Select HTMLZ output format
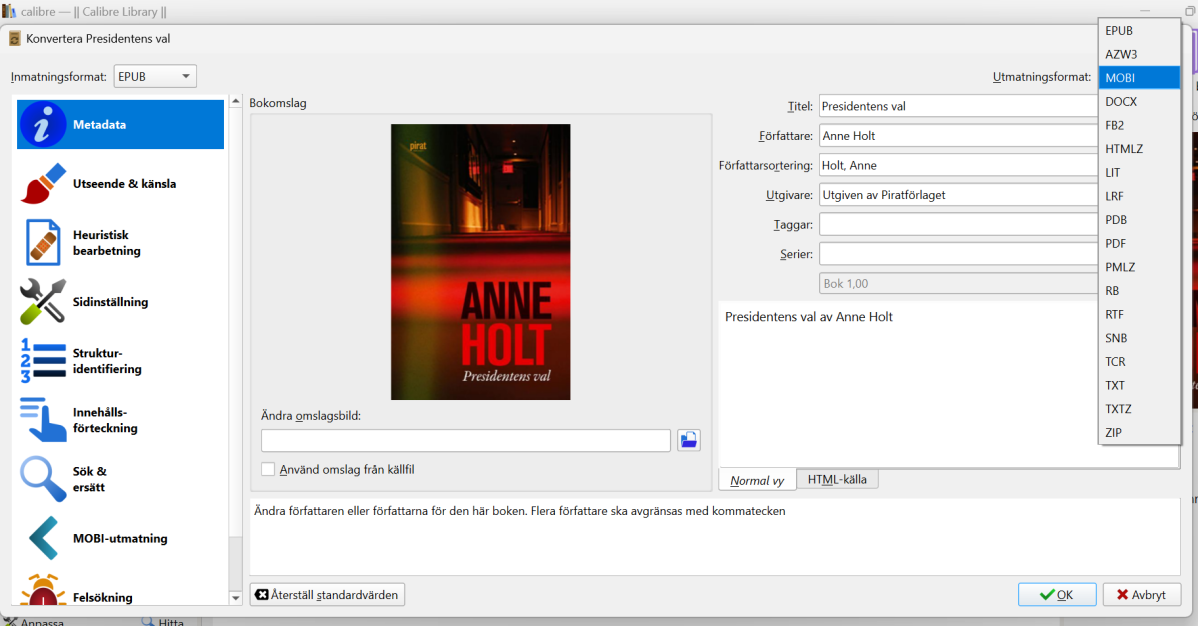Image resolution: width=1198 pixels, height=626 pixels. tap(1139, 149)
